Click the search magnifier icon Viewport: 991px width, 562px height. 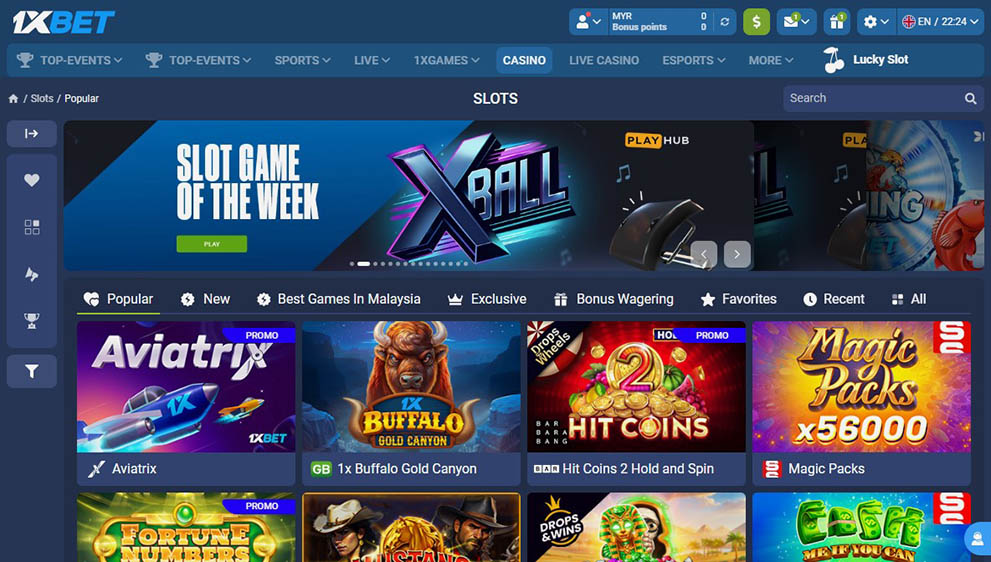[x=970, y=99]
